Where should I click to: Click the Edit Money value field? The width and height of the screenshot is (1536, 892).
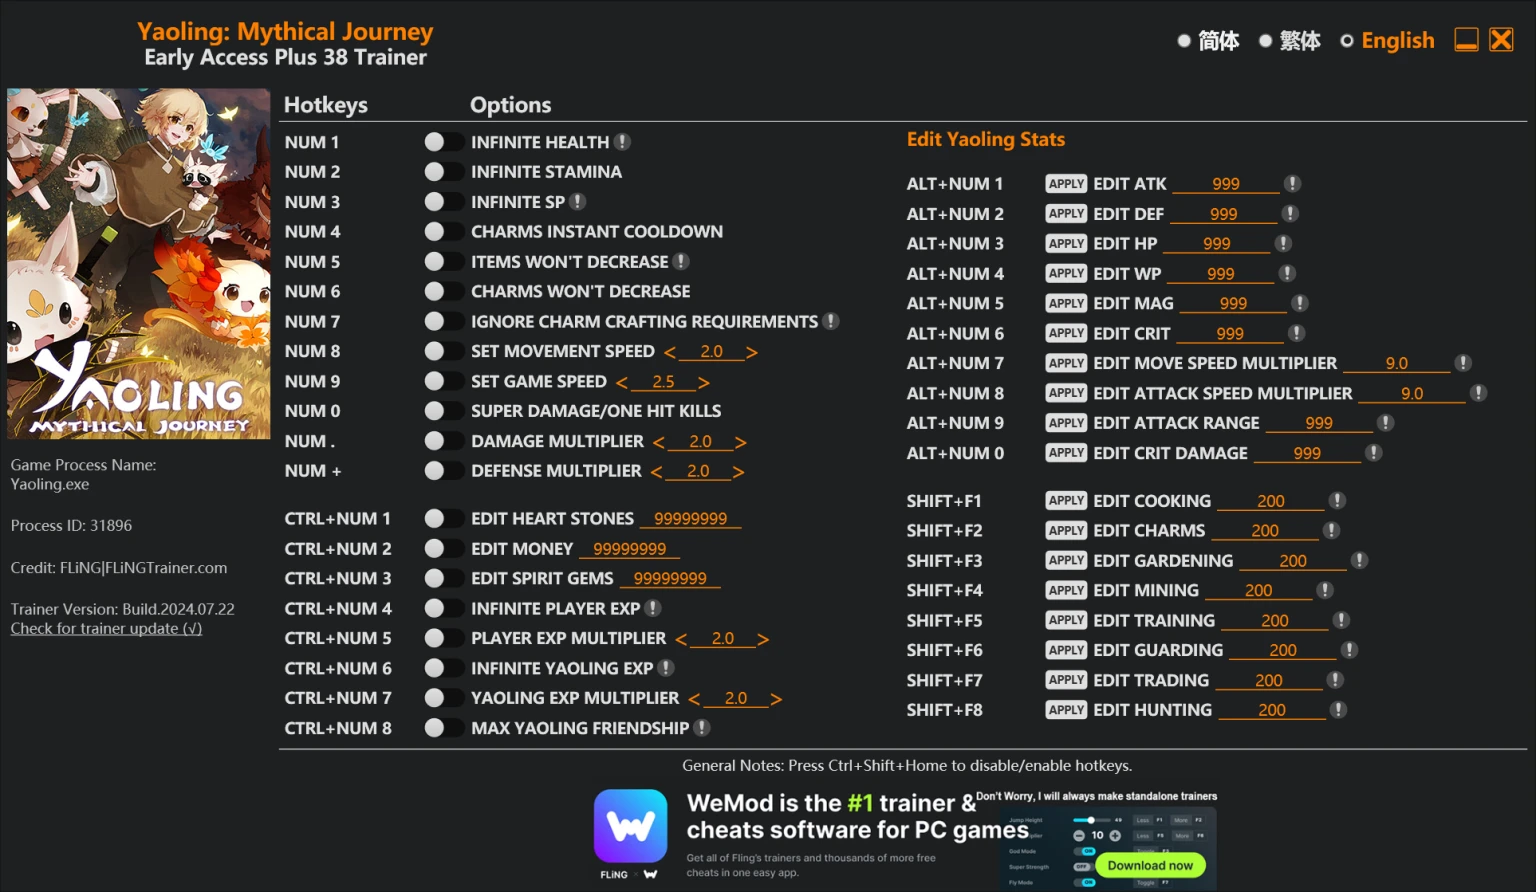[630, 549]
